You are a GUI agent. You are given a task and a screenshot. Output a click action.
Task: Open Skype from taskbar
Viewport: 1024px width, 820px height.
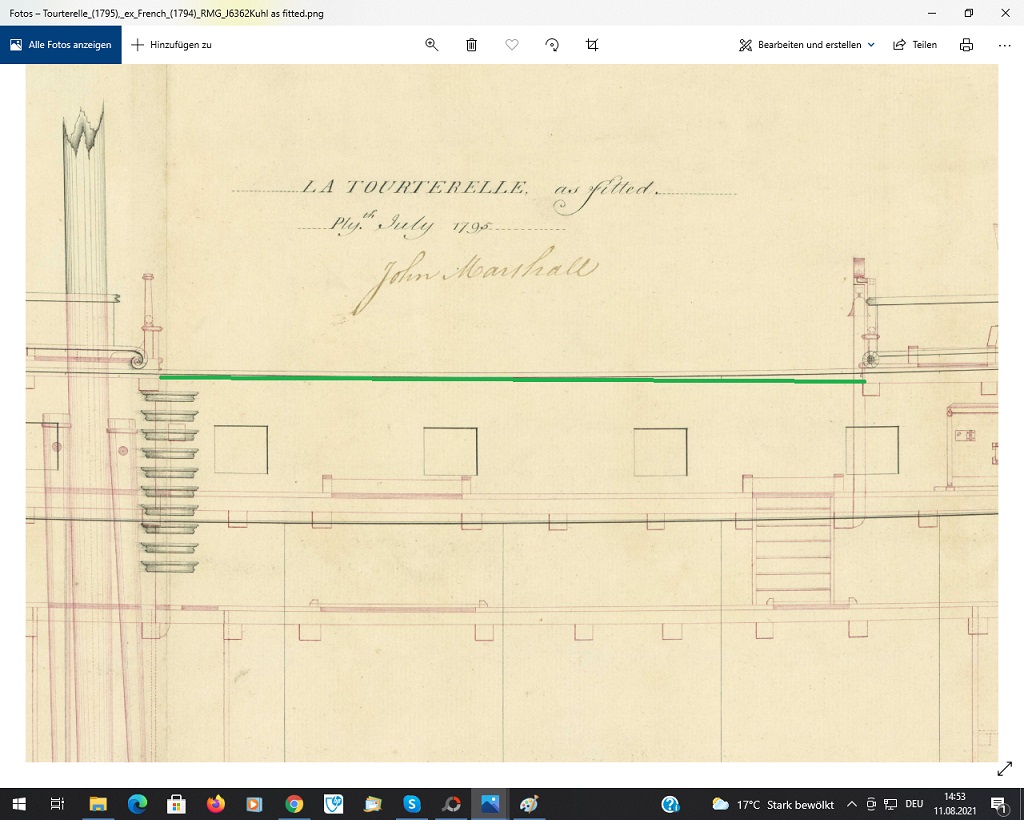411,804
